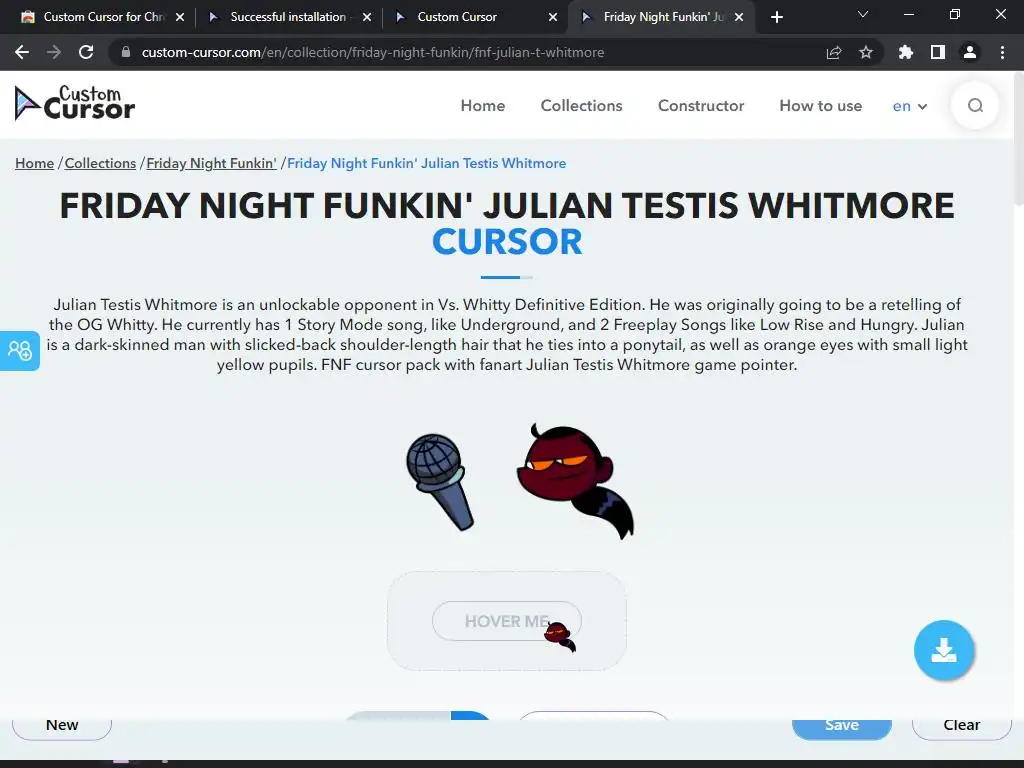This screenshot has height=768, width=1024.
Task: Open the Chrome profile avatar icon
Action: point(970,52)
